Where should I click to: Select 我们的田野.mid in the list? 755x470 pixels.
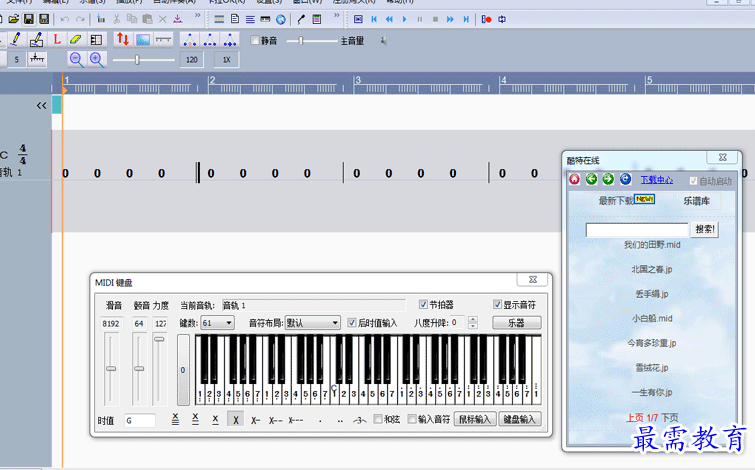pos(652,245)
